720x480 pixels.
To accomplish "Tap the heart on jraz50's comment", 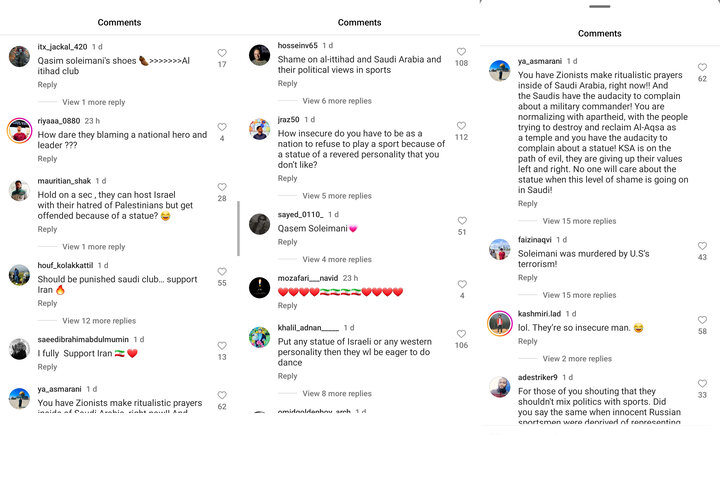I will [461, 125].
